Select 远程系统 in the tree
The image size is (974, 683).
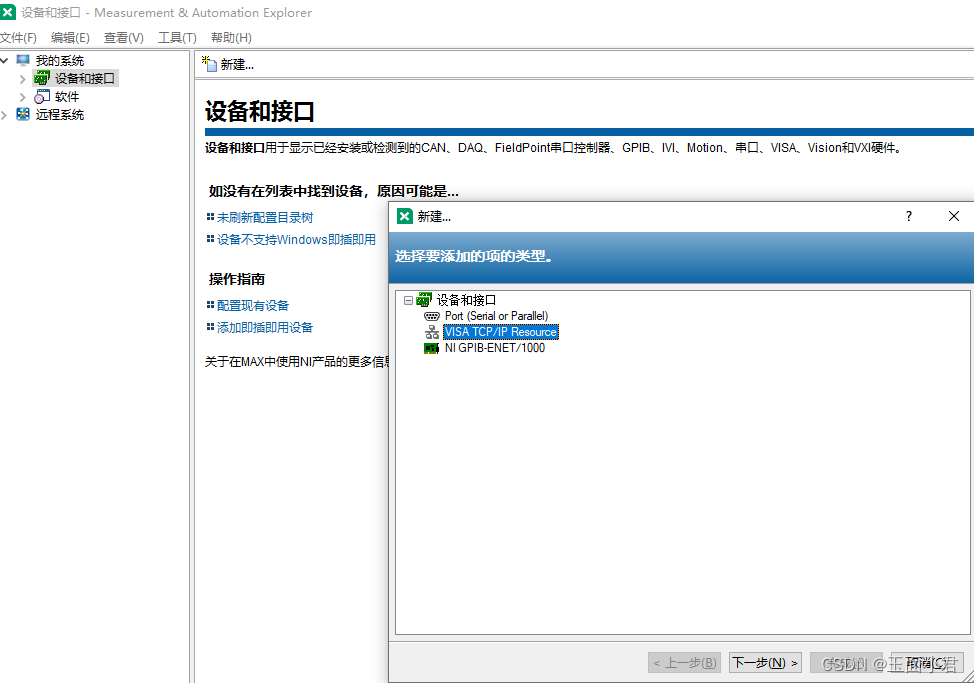[60, 114]
